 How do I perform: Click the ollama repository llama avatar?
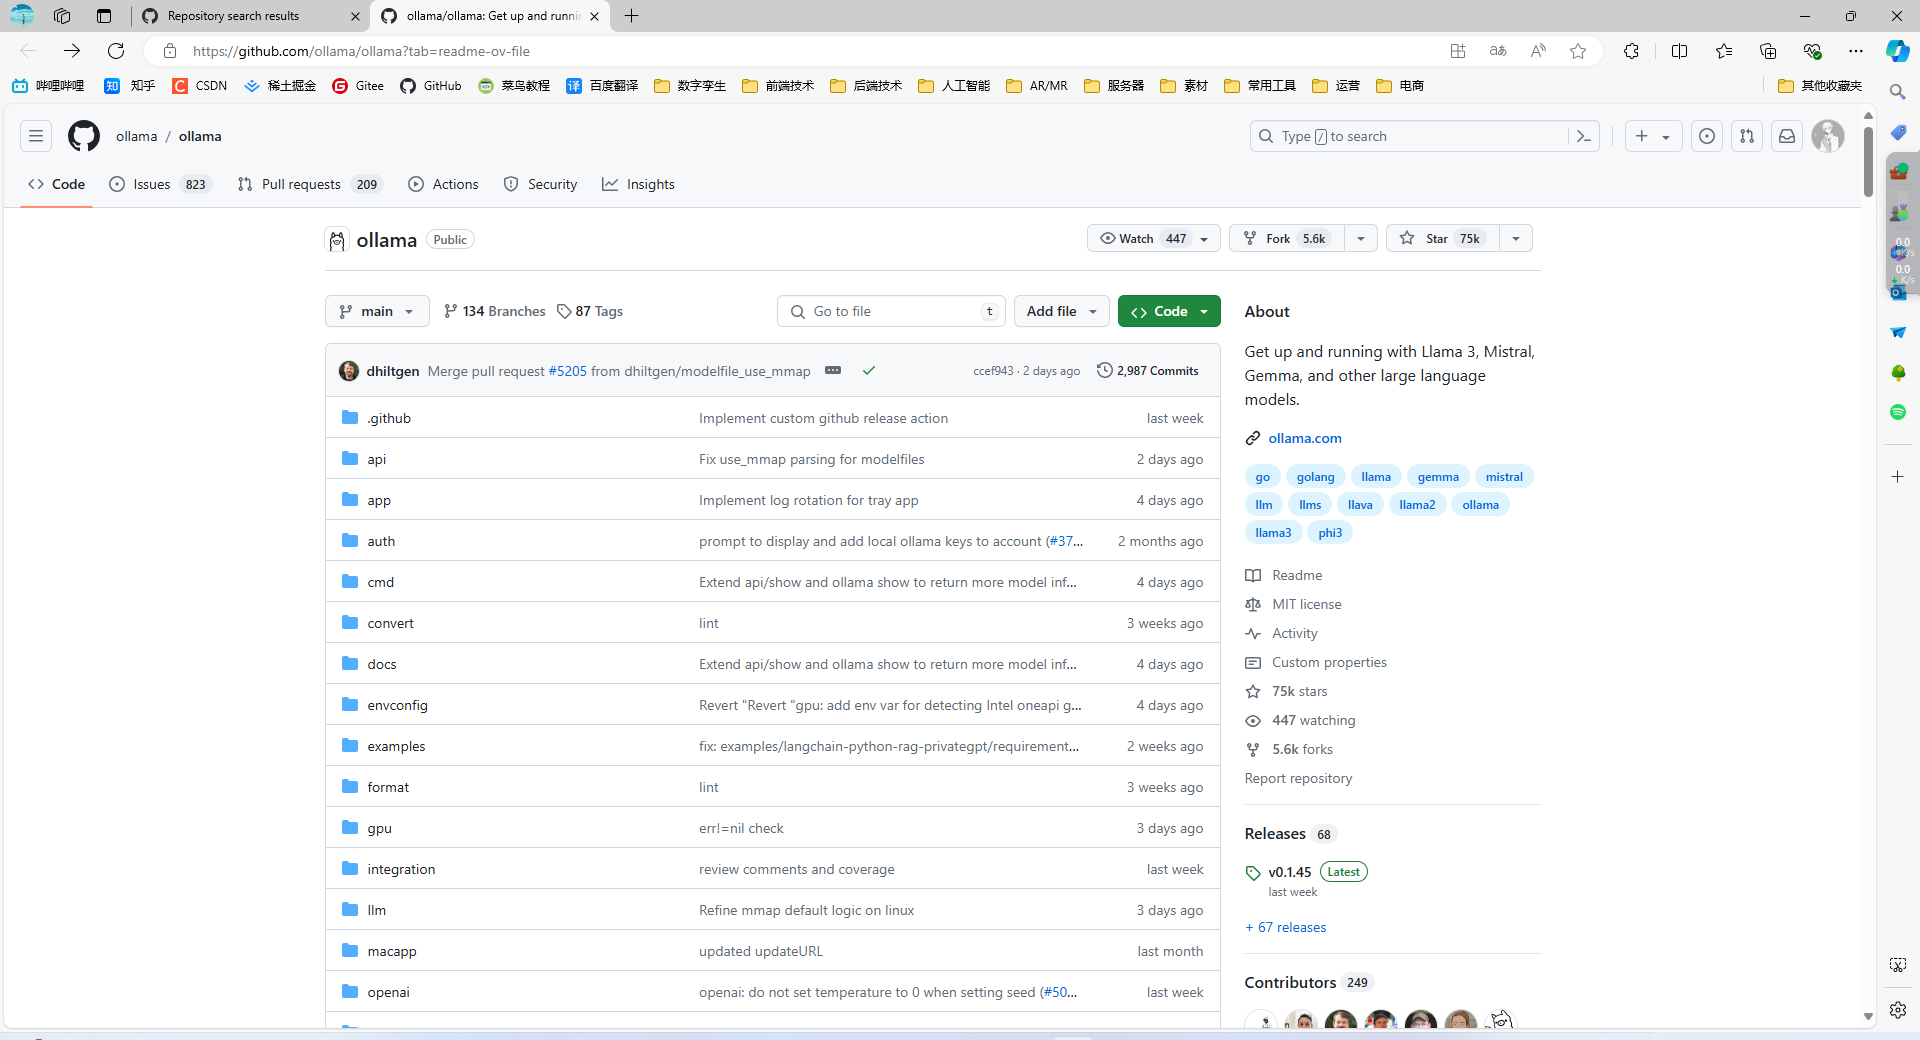[x=337, y=240]
